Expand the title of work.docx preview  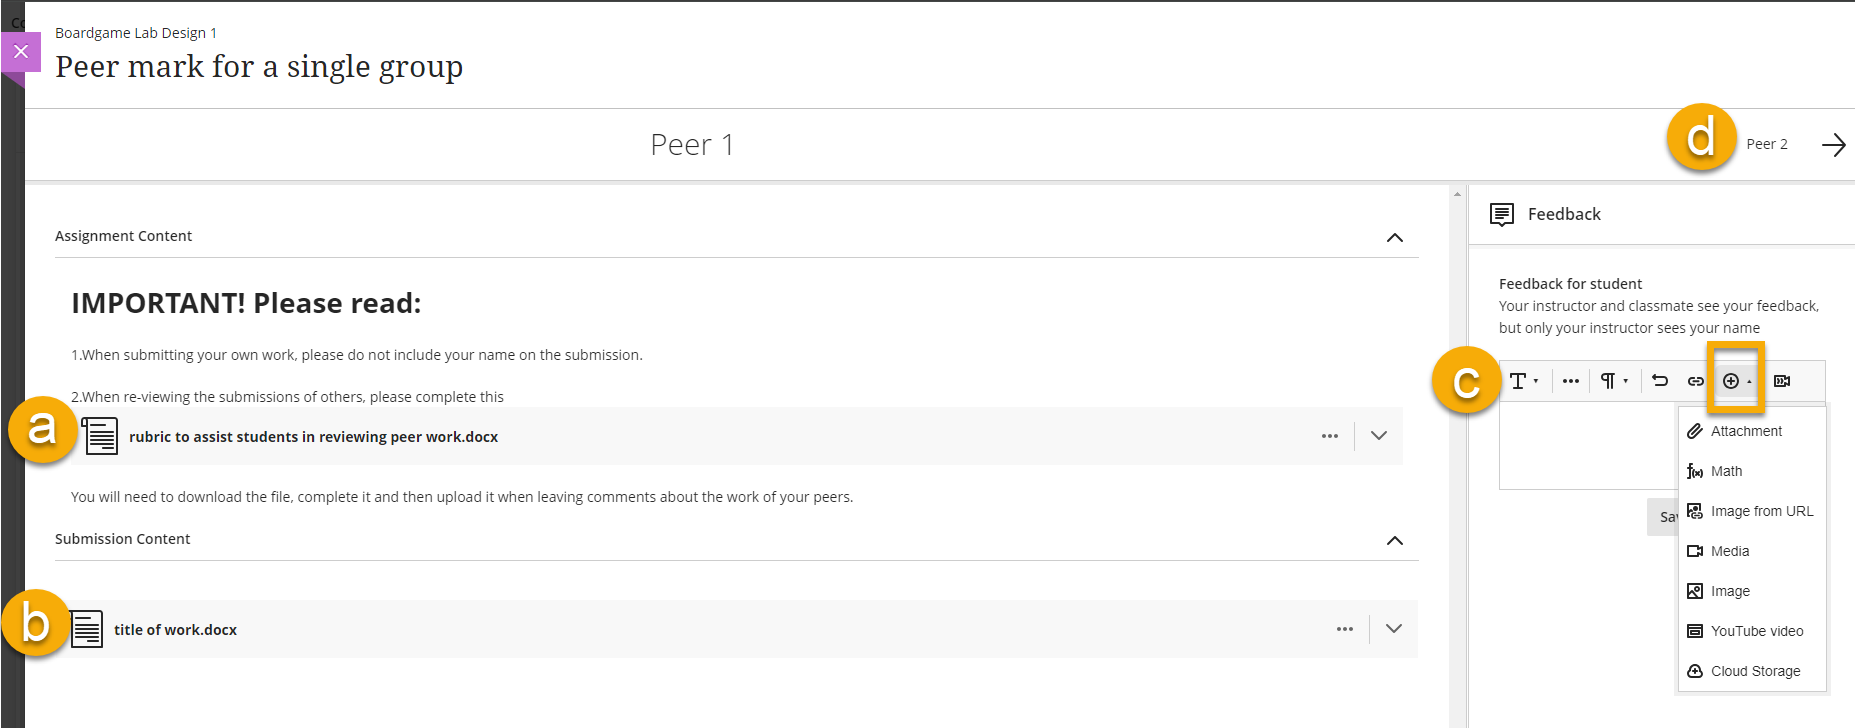[1394, 629]
